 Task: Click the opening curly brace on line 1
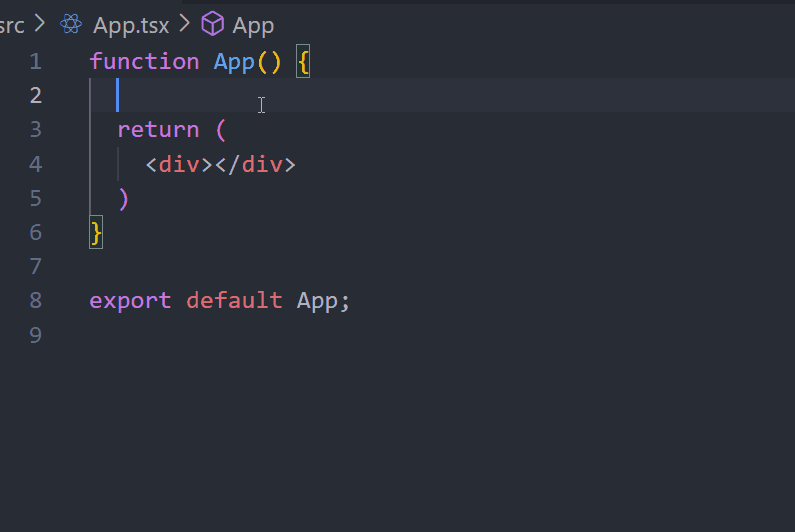coord(304,62)
